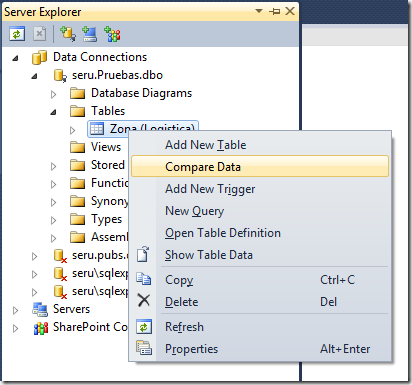Click the greyed Stop Refresh toolbar icon
Image resolution: width=412 pixels, height=385 pixels.
coord(40,34)
